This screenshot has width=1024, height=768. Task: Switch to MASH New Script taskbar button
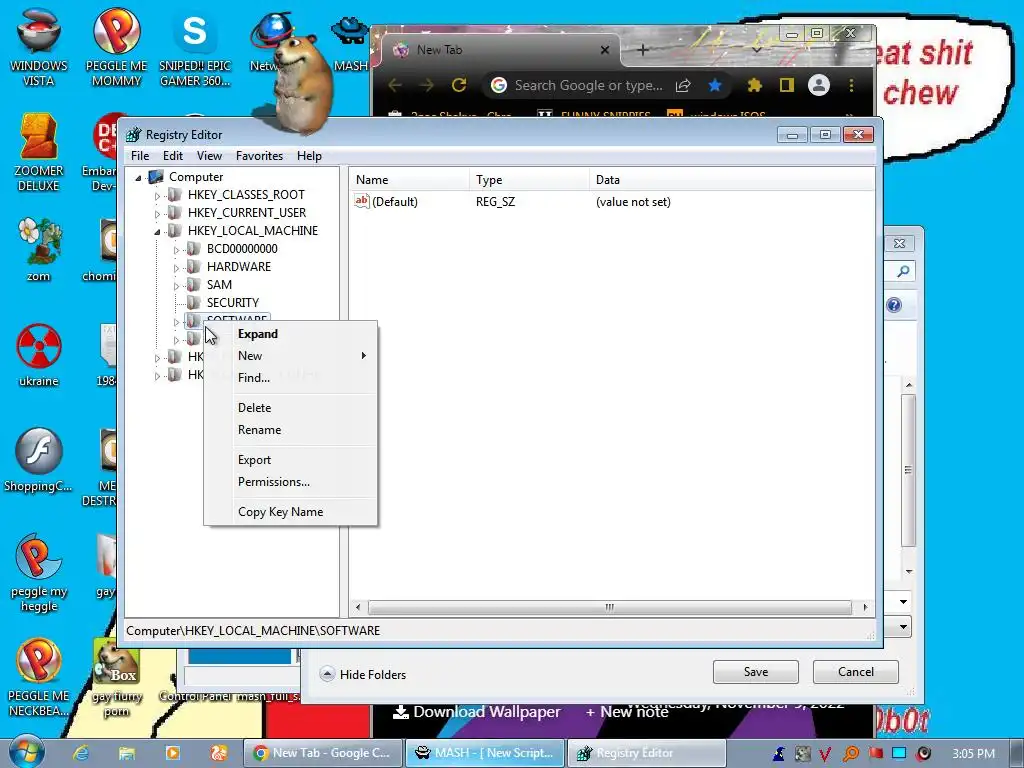pyautogui.click(x=485, y=753)
